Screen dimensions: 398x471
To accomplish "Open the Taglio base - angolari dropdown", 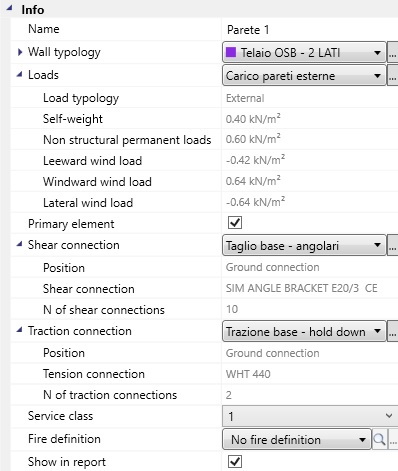I will tap(304, 246).
